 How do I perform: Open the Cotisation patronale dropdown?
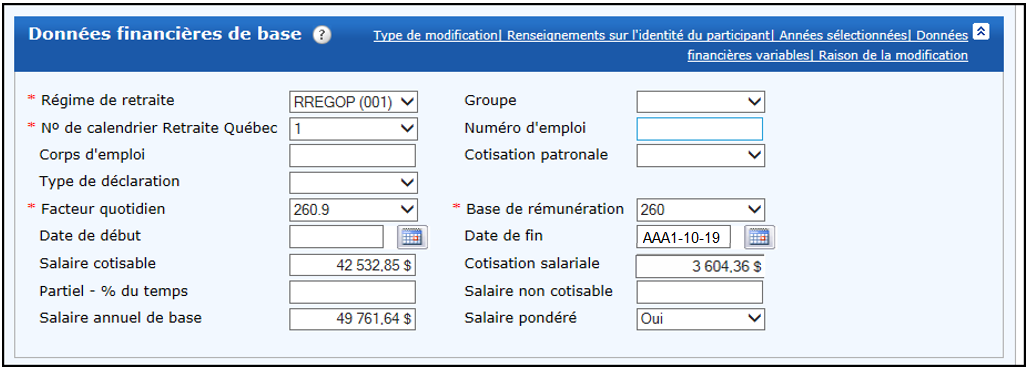click(701, 156)
